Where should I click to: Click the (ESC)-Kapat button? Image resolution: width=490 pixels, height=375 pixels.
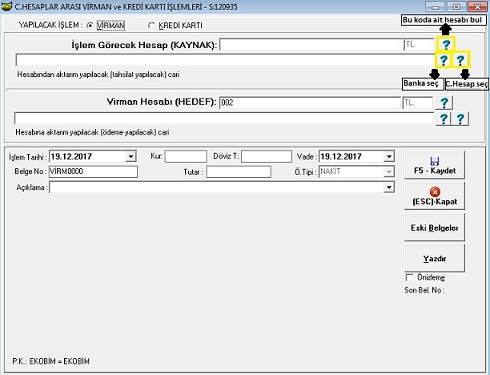[x=434, y=196]
